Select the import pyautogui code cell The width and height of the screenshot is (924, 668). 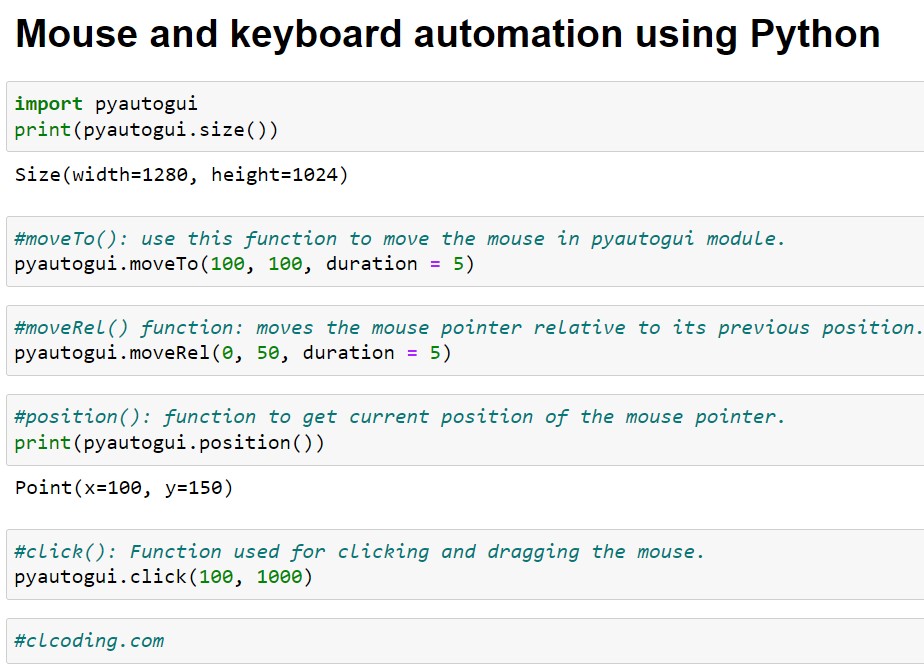[x=465, y=117]
